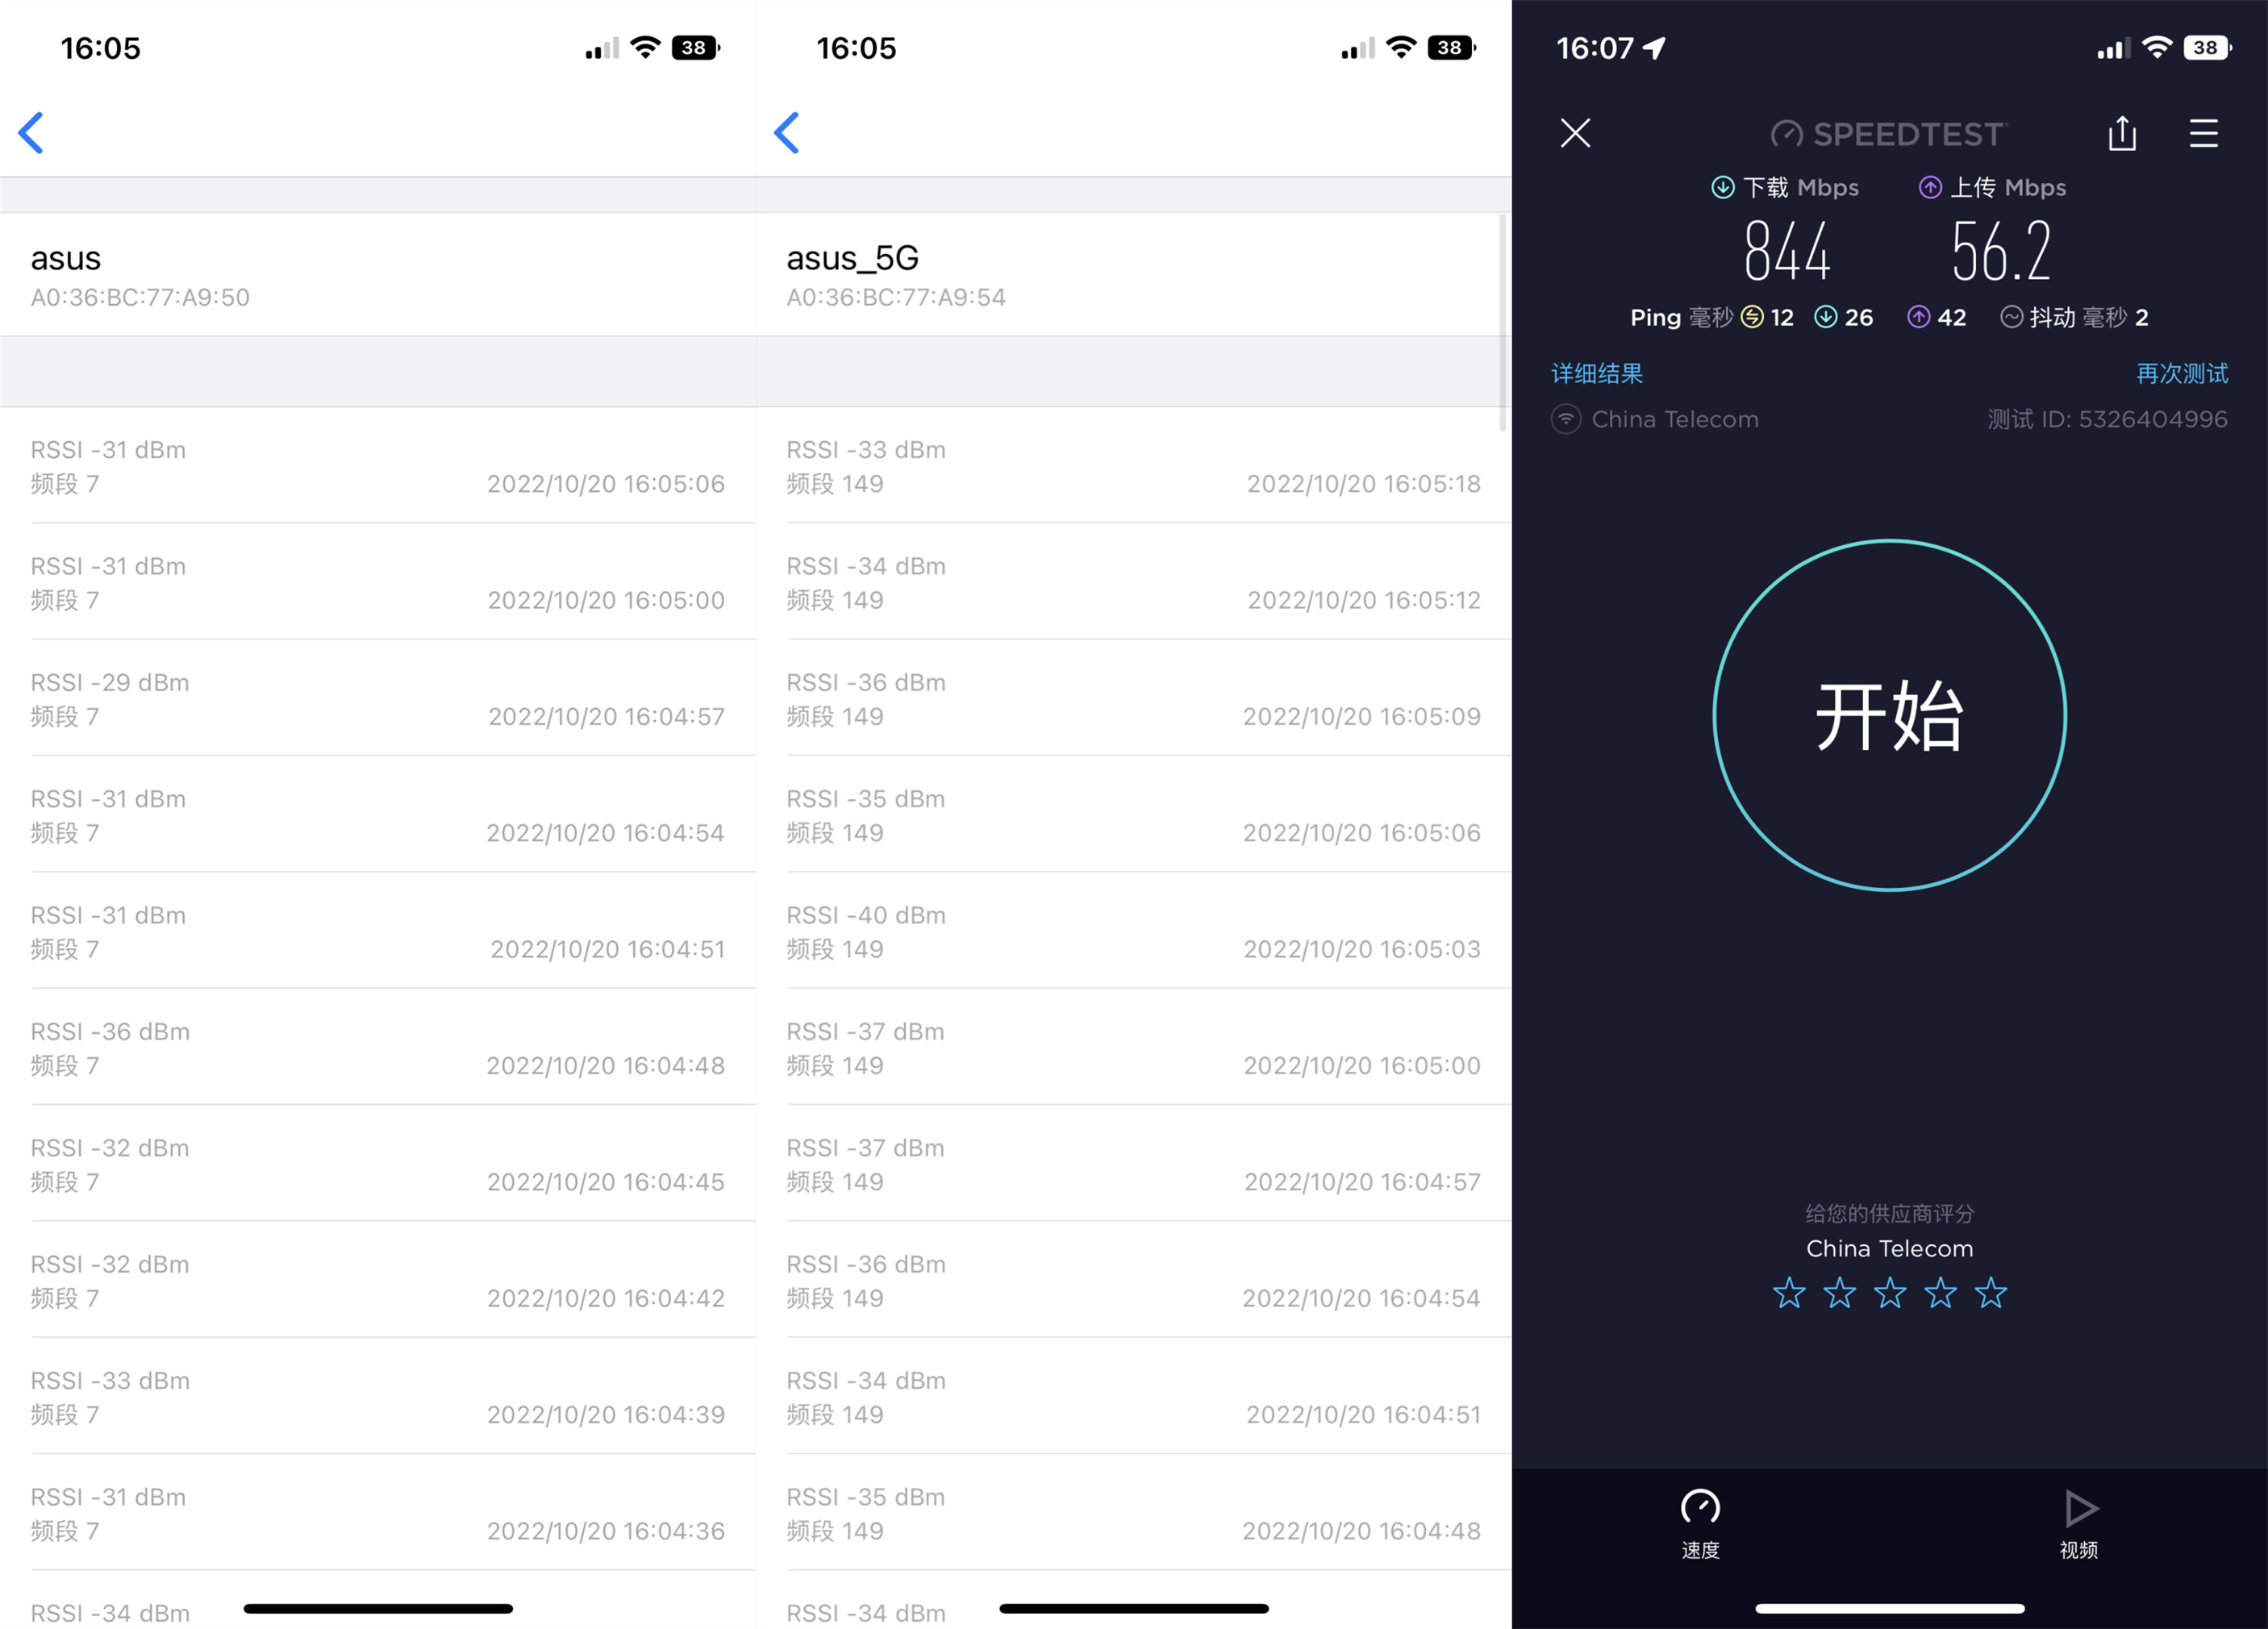Image resolution: width=2268 pixels, height=1629 pixels.
Task: Tap the upload Mbps arrow icon
Action: point(1930,188)
